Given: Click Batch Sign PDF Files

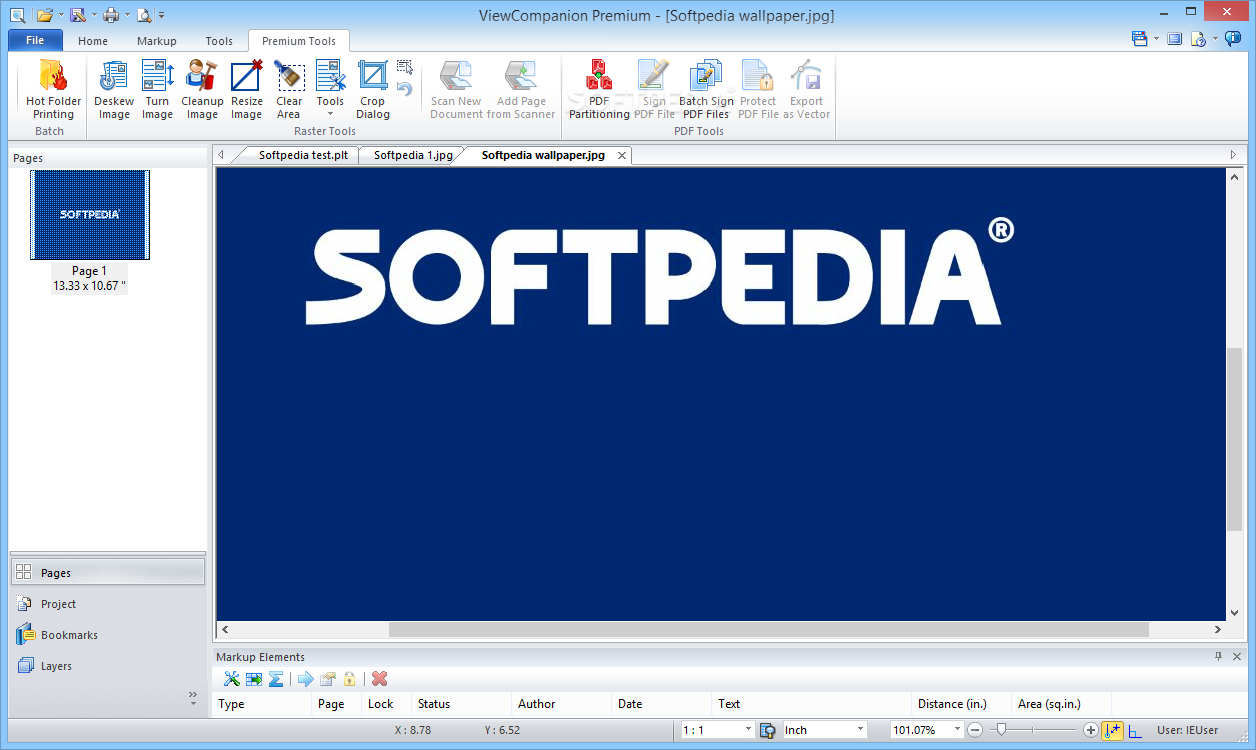Looking at the screenshot, I should tap(706, 89).
